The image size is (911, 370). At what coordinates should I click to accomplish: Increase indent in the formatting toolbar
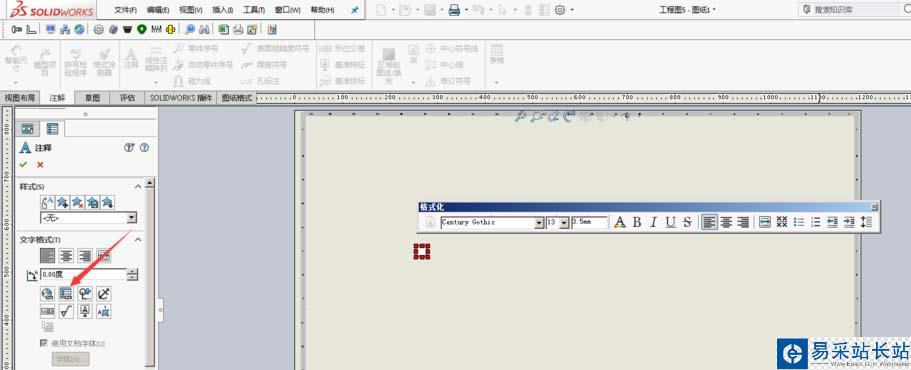click(x=849, y=222)
